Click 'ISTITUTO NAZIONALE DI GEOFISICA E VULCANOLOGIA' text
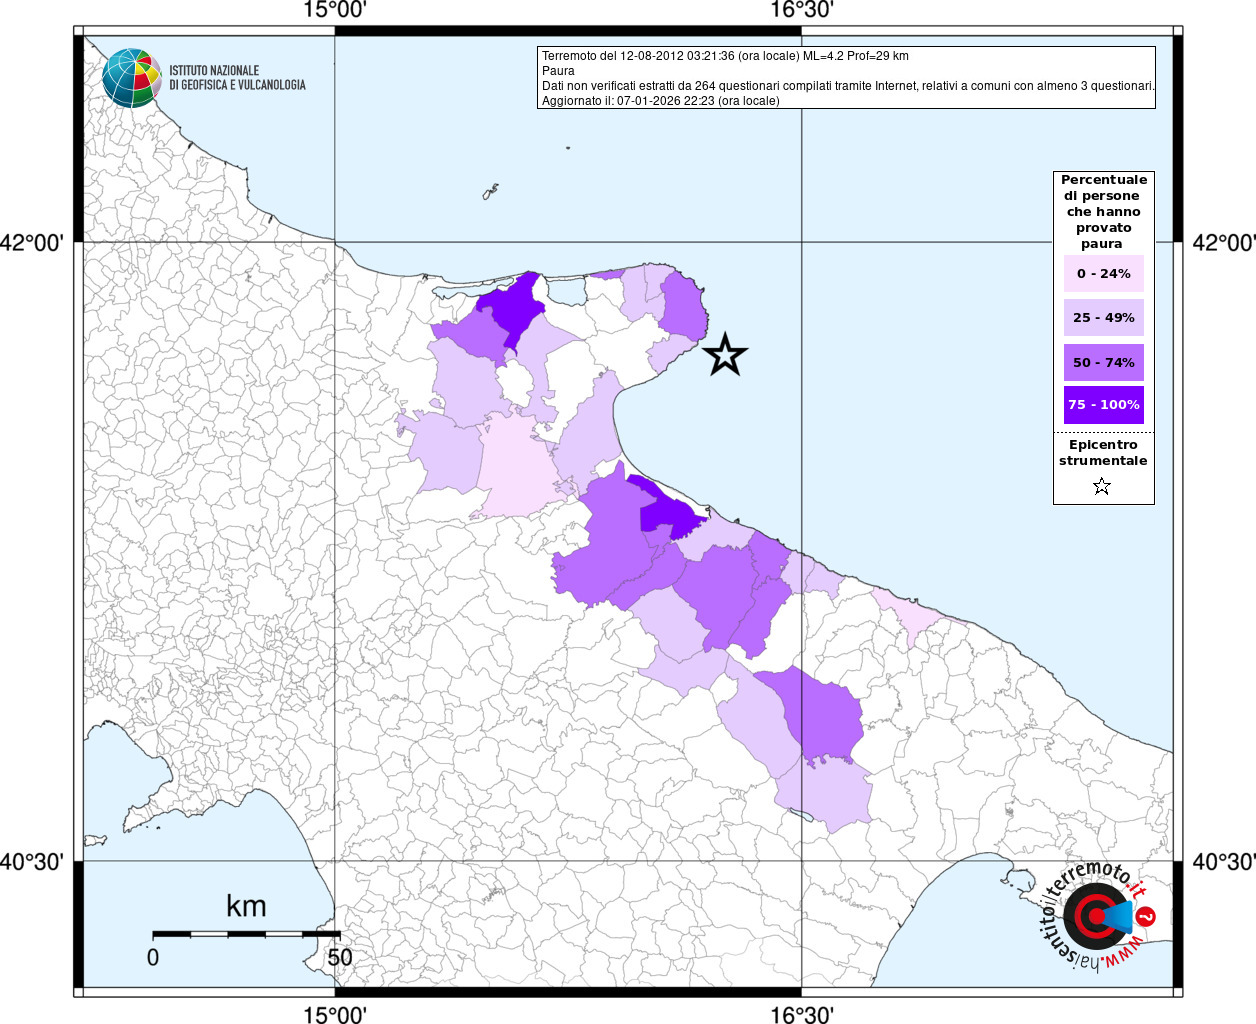This screenshot has height=1024, width=1256. coord(237,78)
